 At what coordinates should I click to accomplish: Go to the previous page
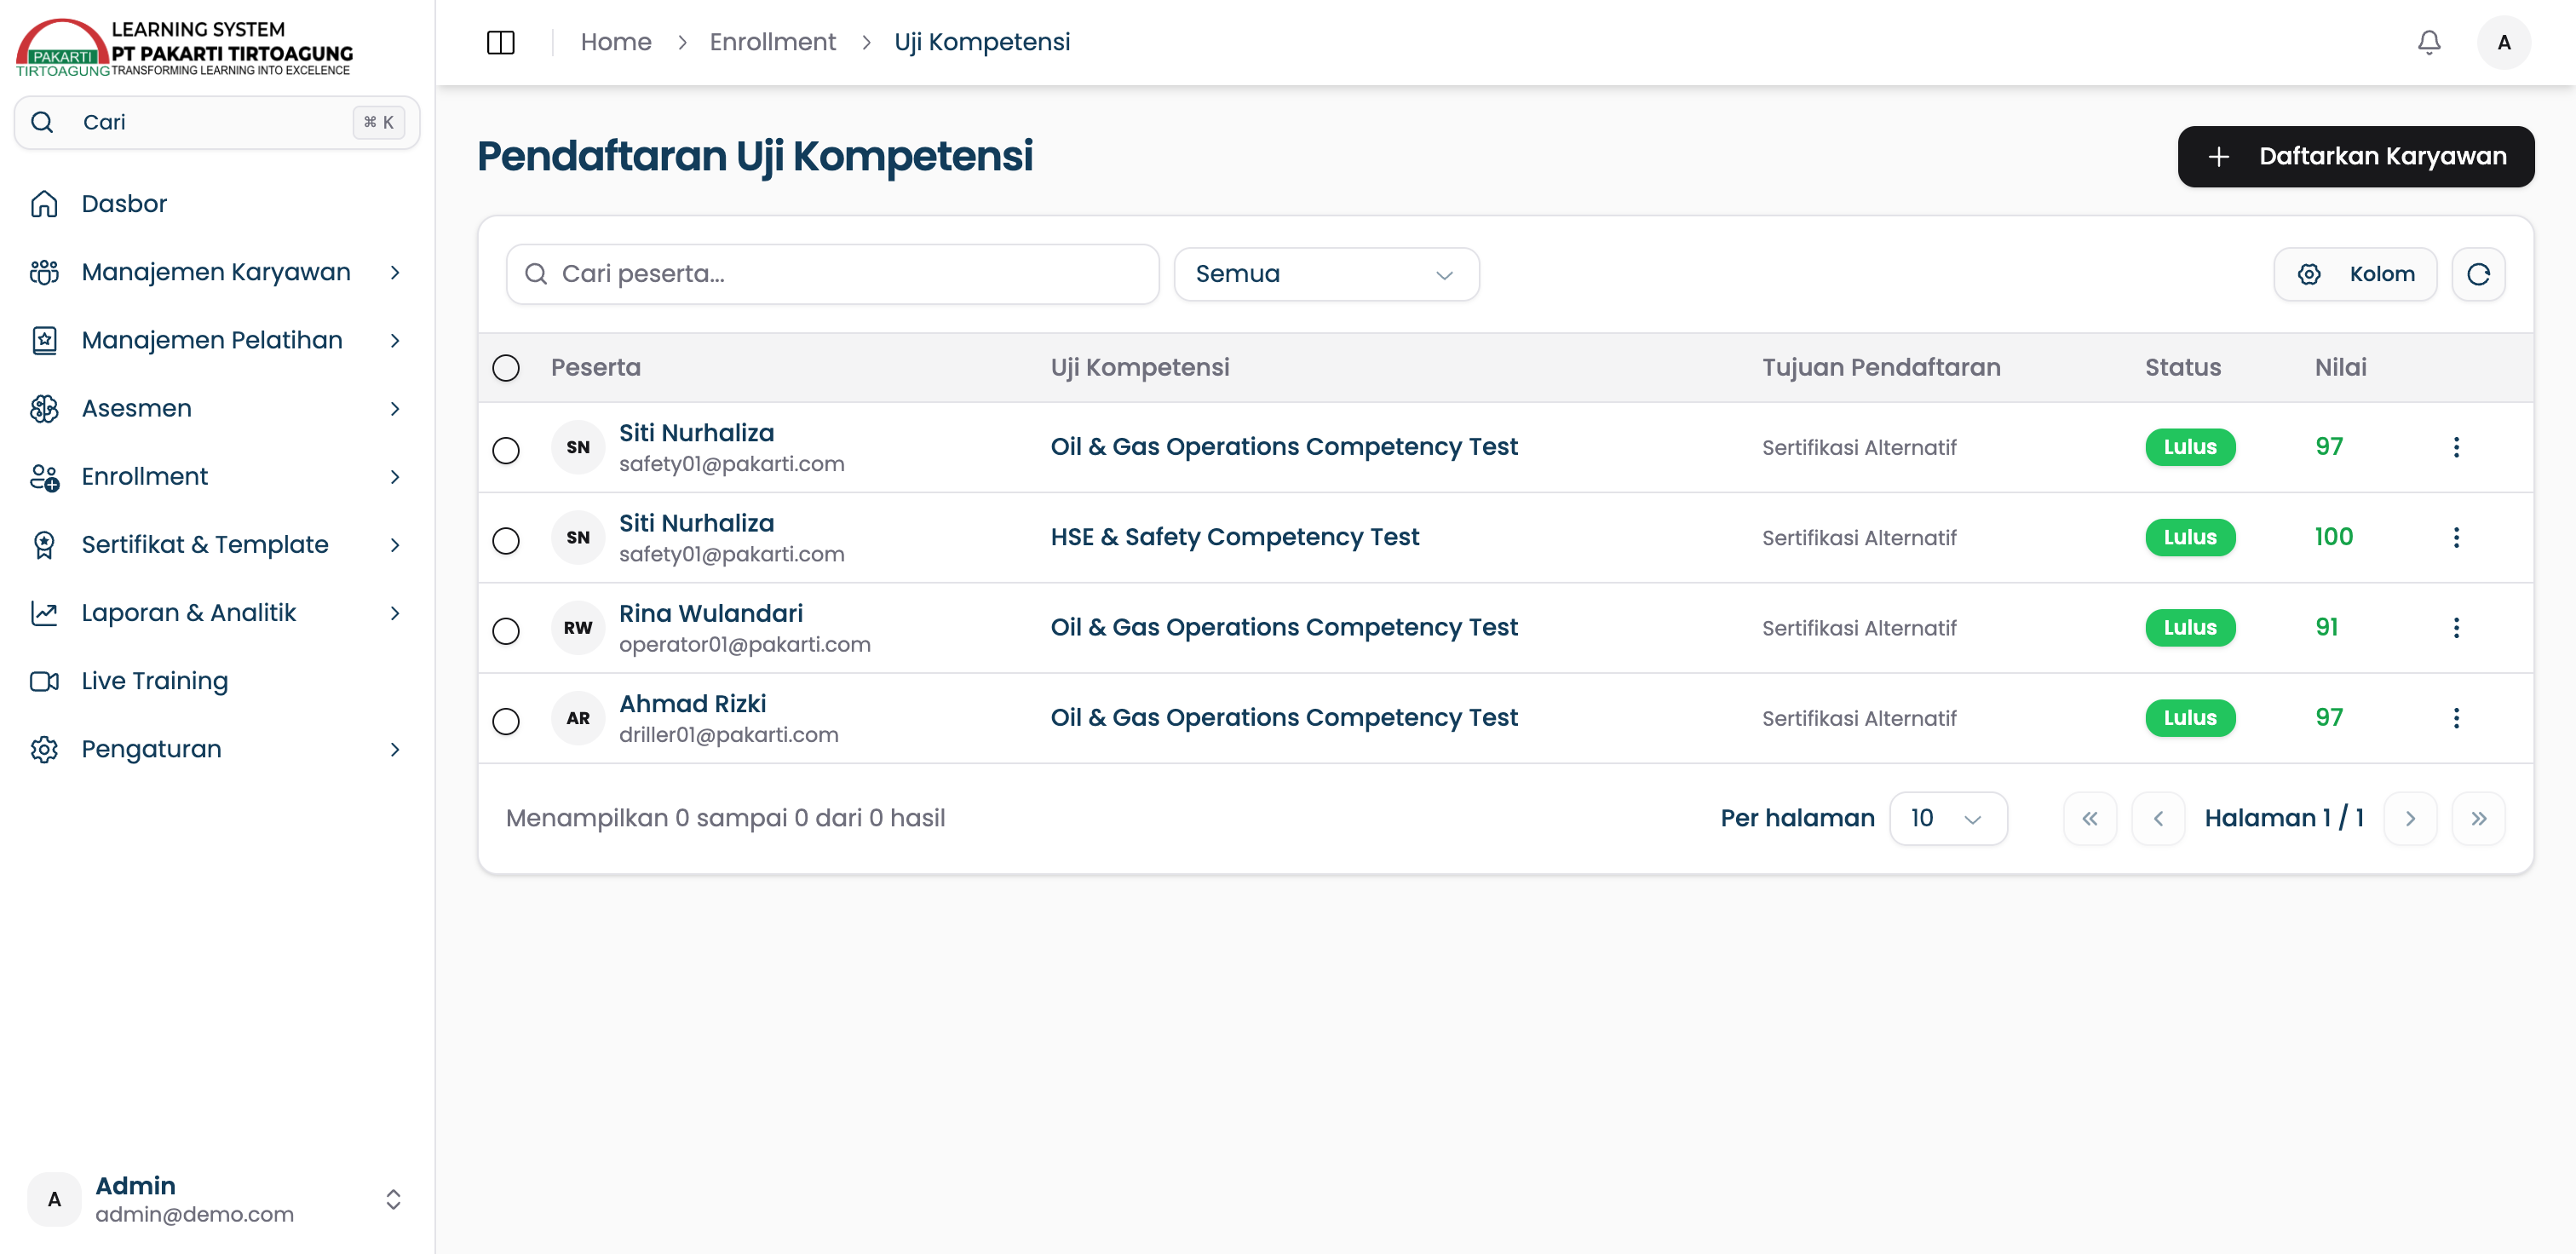(2158, 818)
